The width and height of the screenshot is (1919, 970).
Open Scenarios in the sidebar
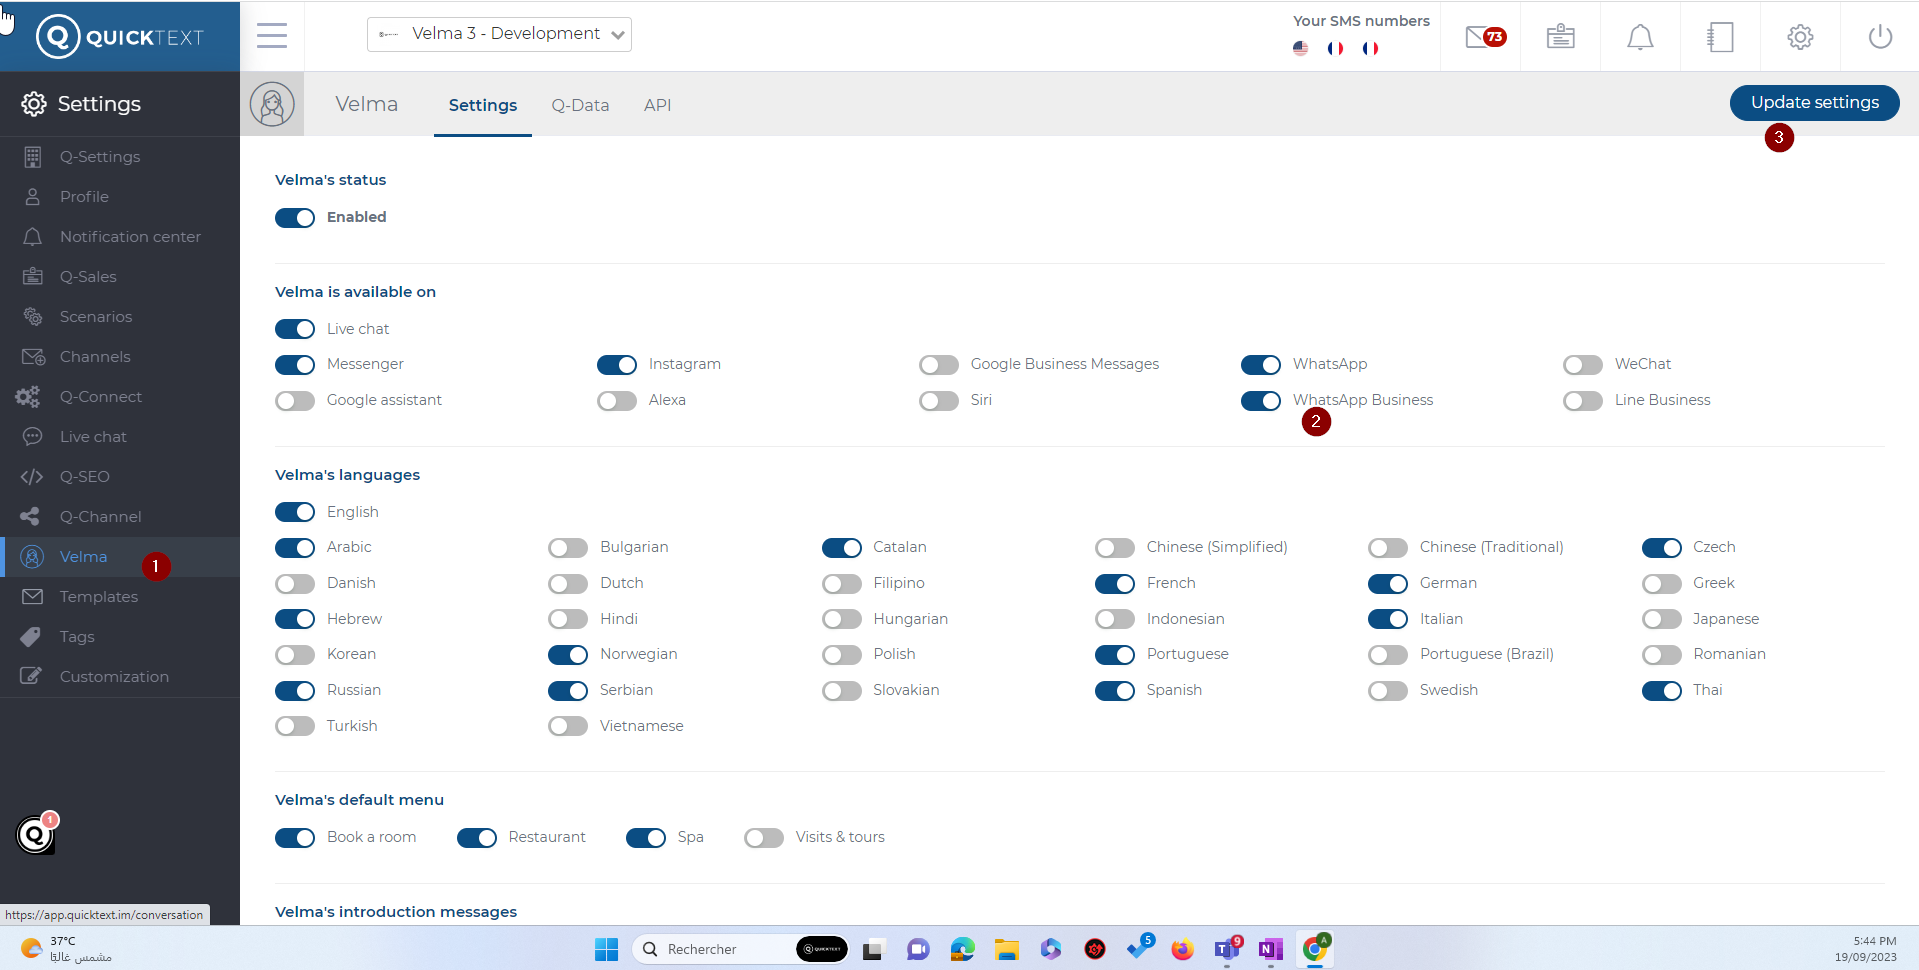tap(96, 317)
